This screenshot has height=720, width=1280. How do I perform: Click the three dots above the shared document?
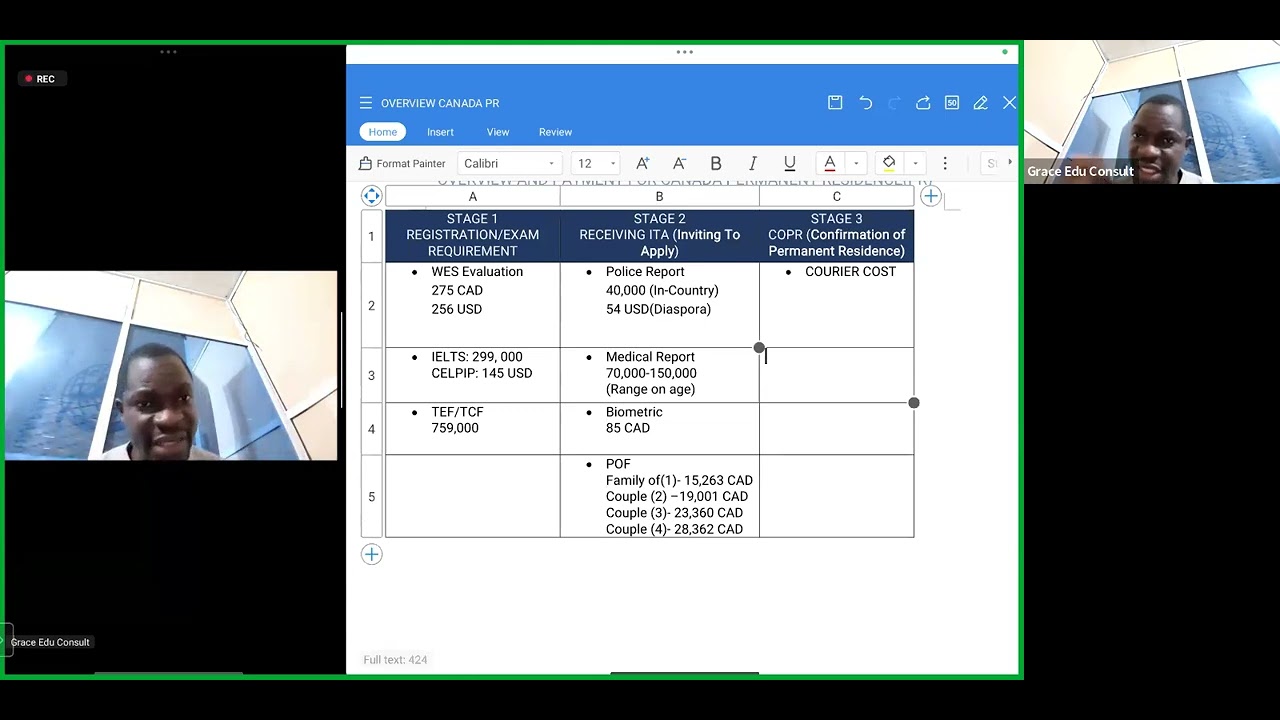click(685, 51)
